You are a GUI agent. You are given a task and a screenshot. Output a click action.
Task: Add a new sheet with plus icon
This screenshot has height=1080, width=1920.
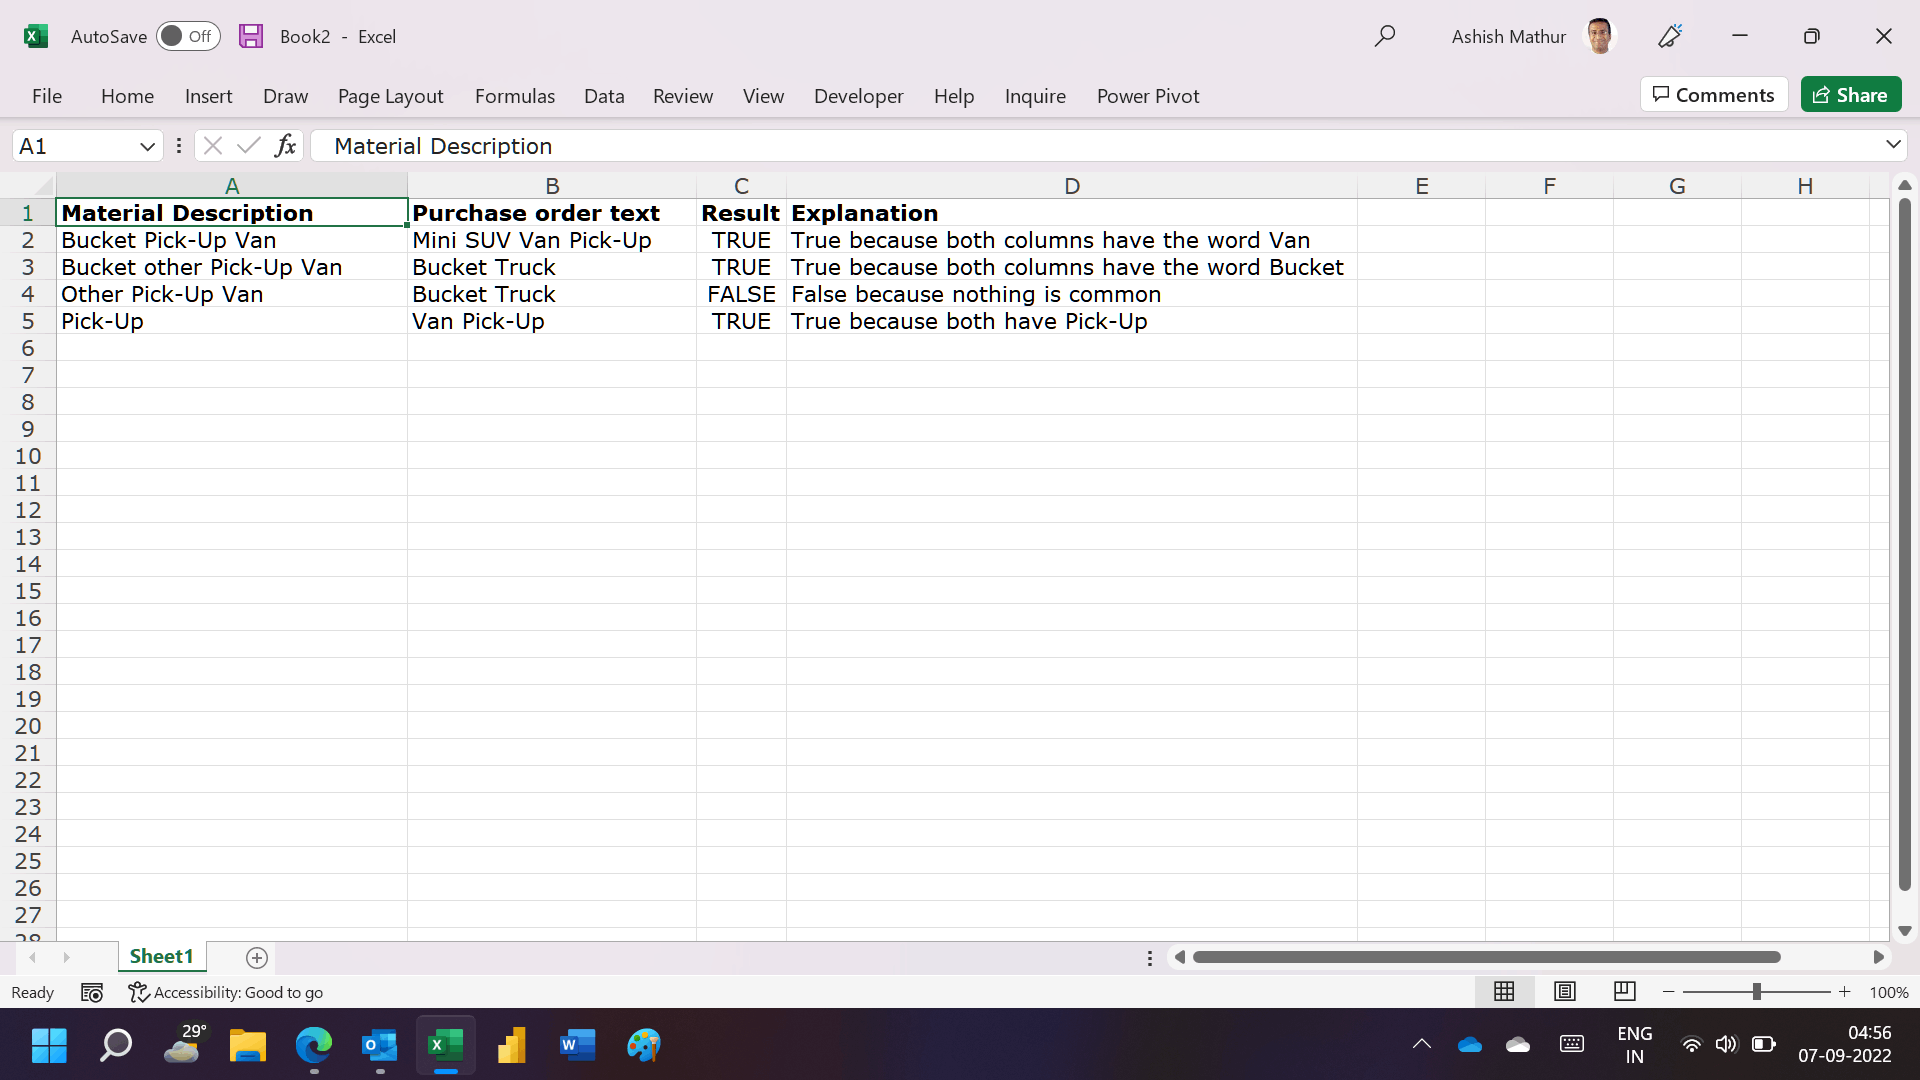(257, 958)
